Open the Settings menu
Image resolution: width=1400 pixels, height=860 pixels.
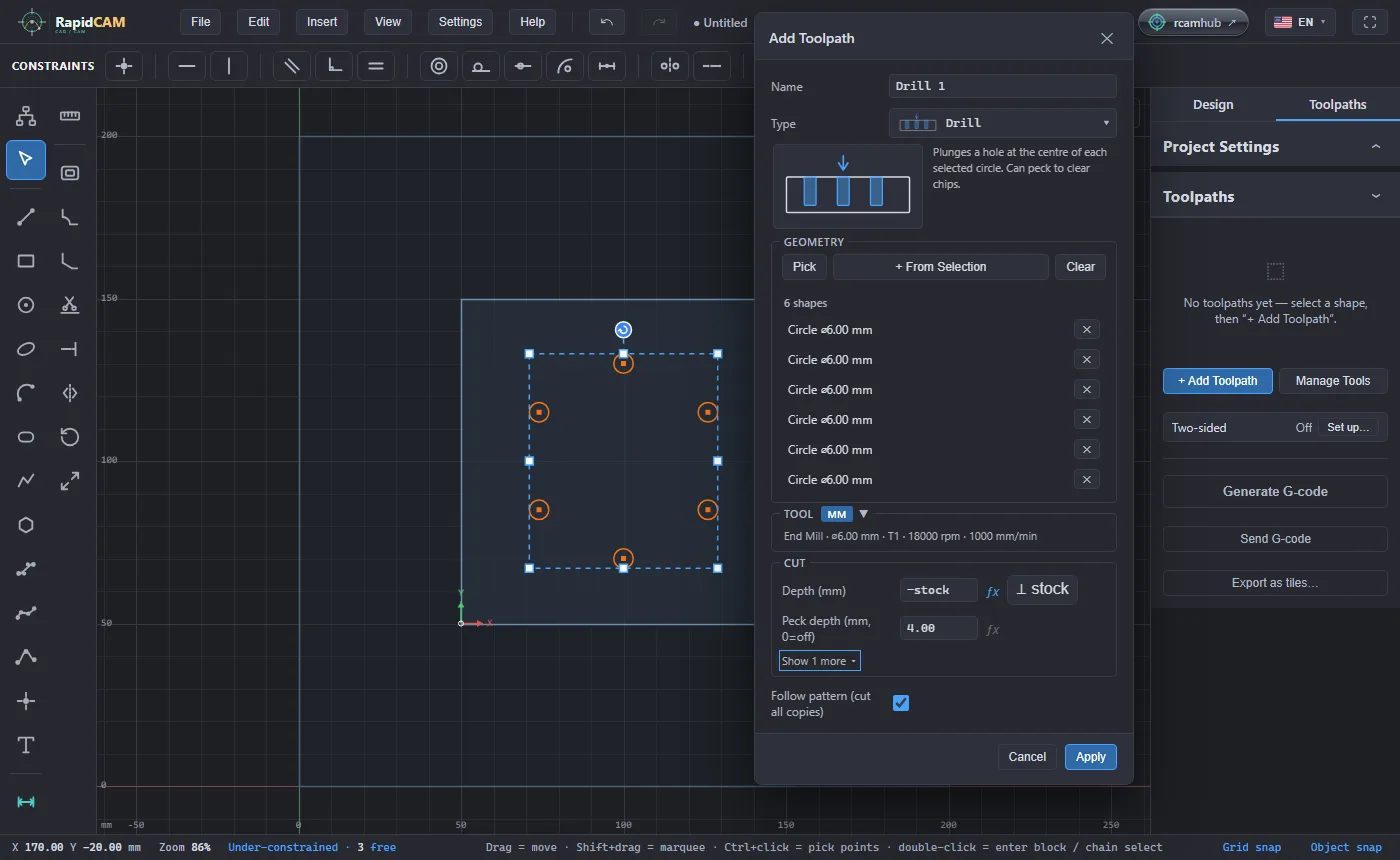tap(460, 22)
